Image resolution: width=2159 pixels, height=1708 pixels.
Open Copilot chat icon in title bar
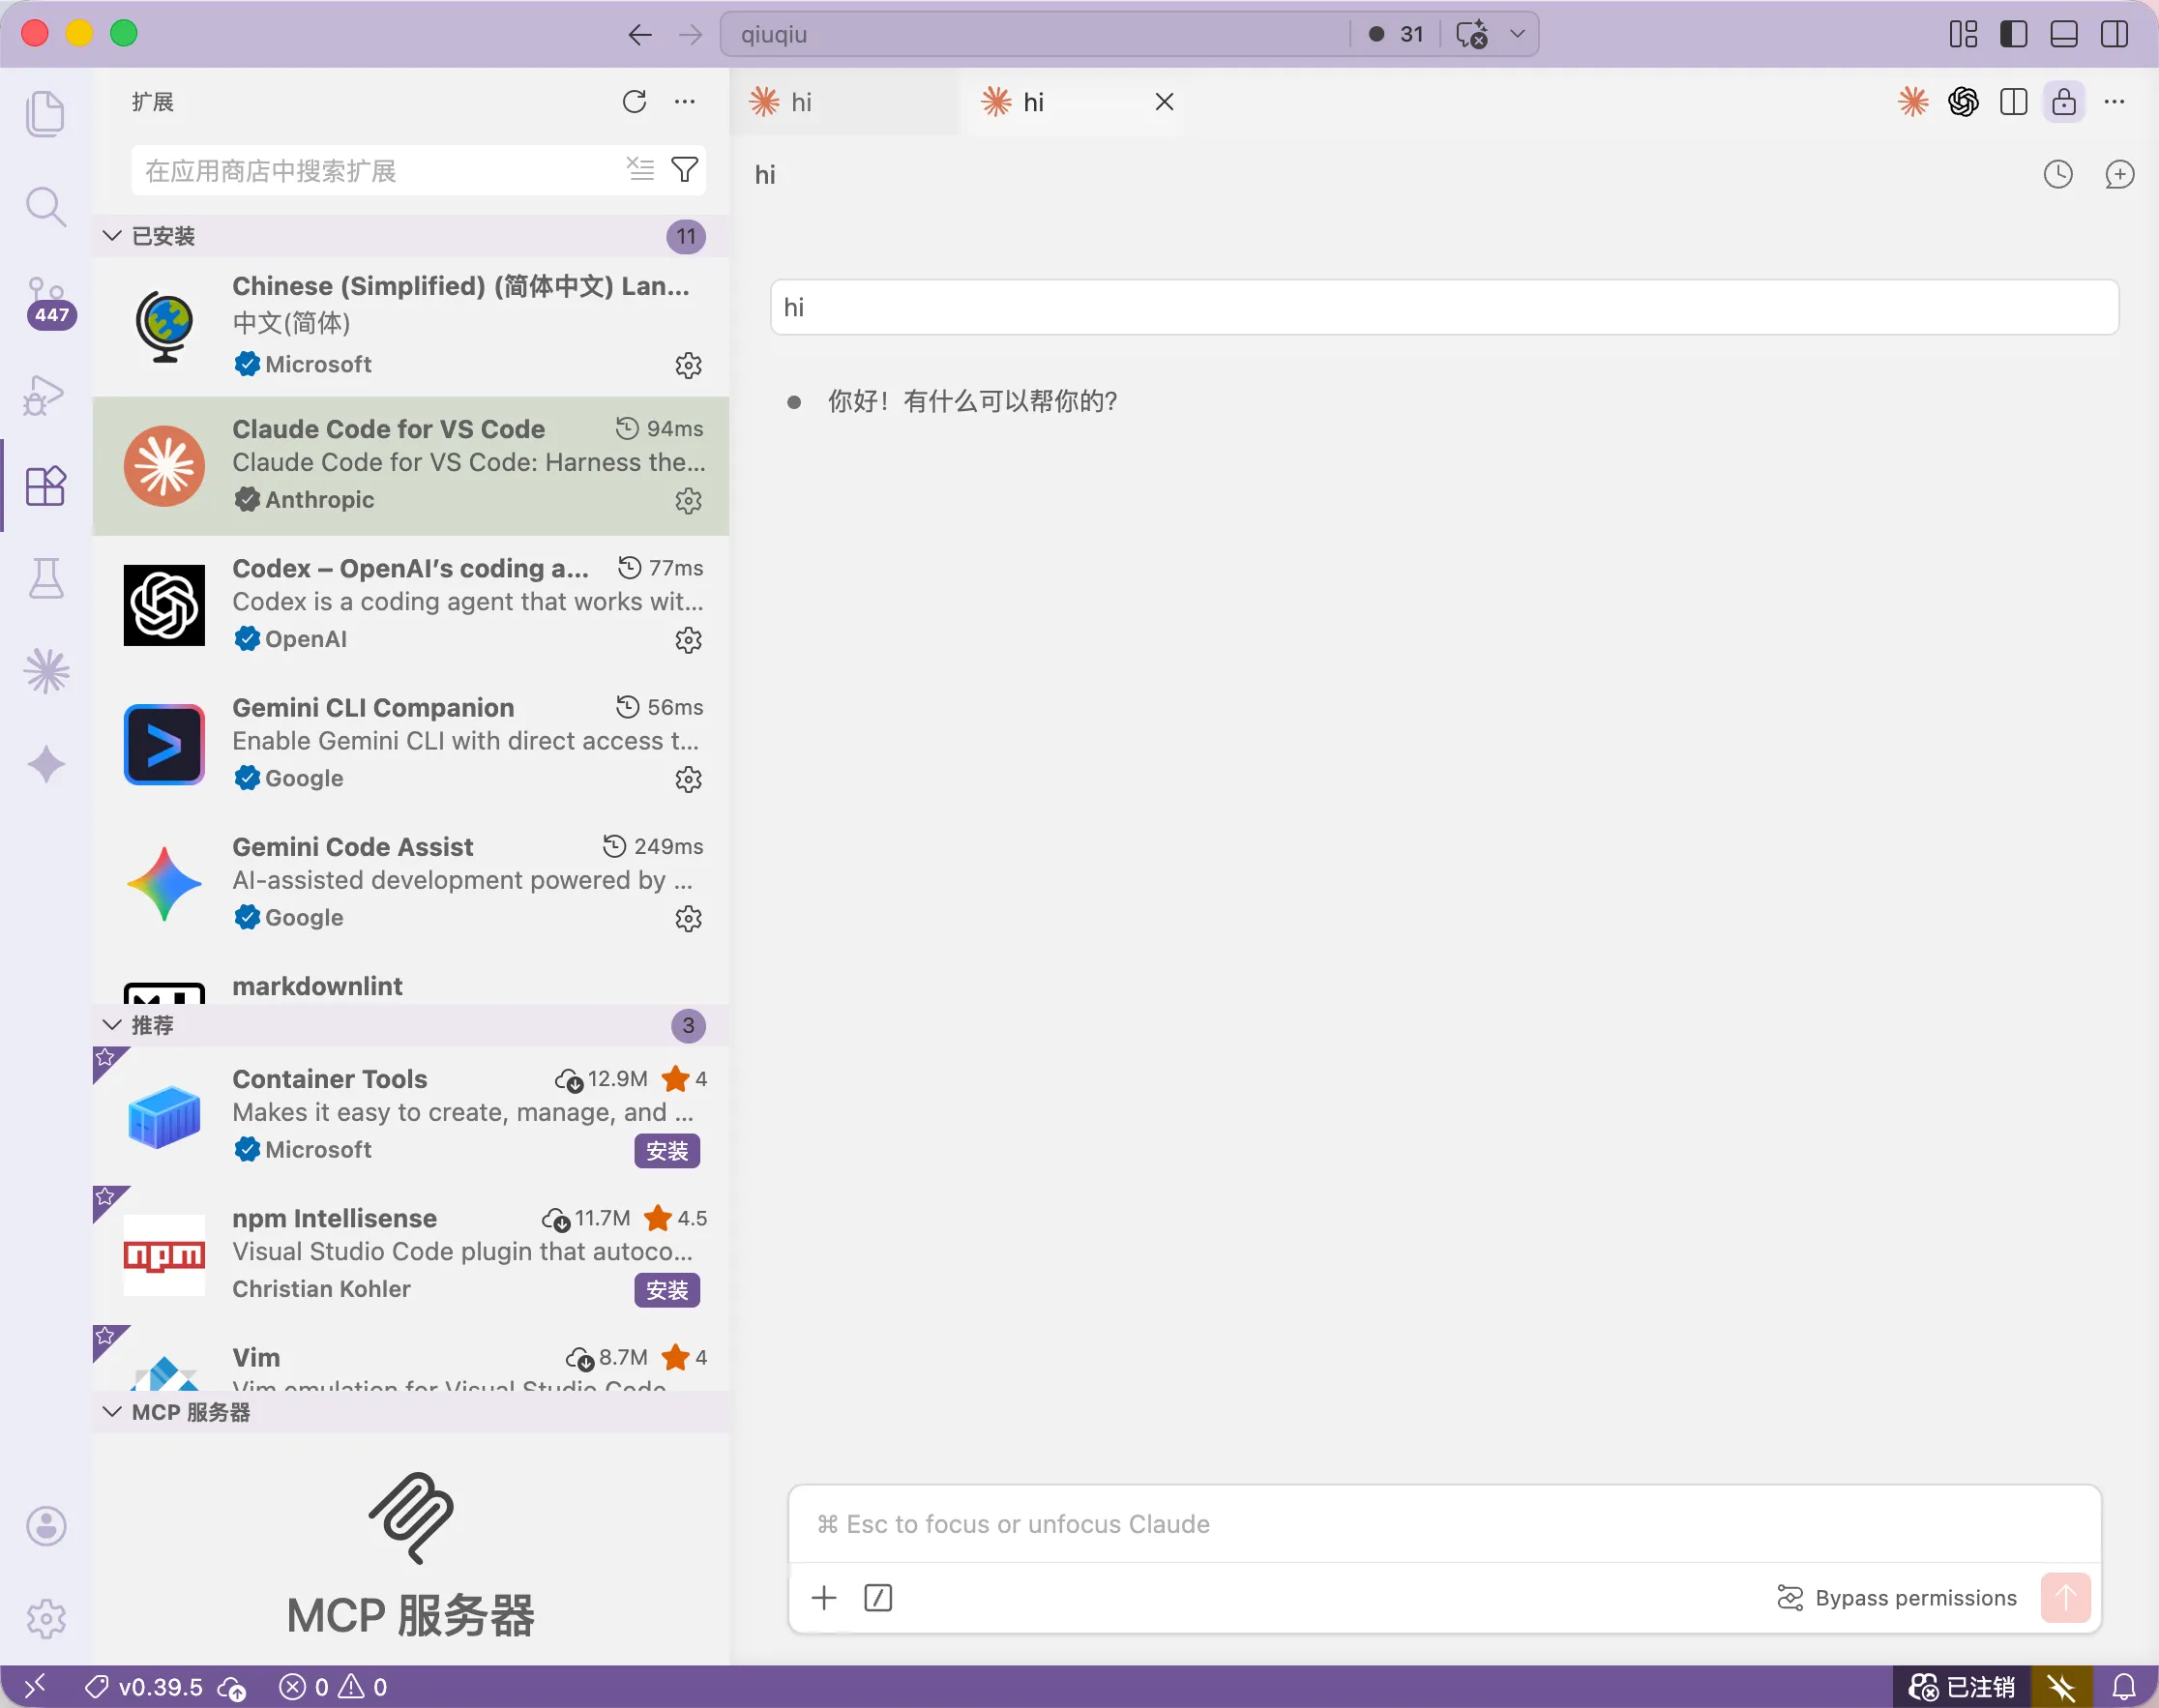[x=1472, y=34]
